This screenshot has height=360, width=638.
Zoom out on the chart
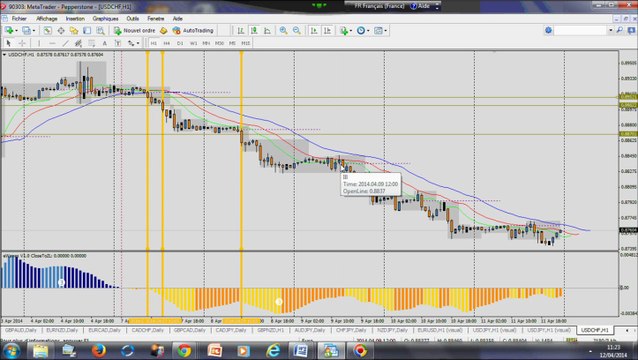(x=297, y=31)
